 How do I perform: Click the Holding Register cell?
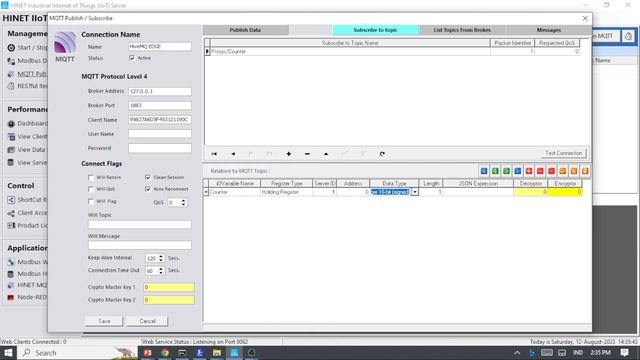coord(286,192)
